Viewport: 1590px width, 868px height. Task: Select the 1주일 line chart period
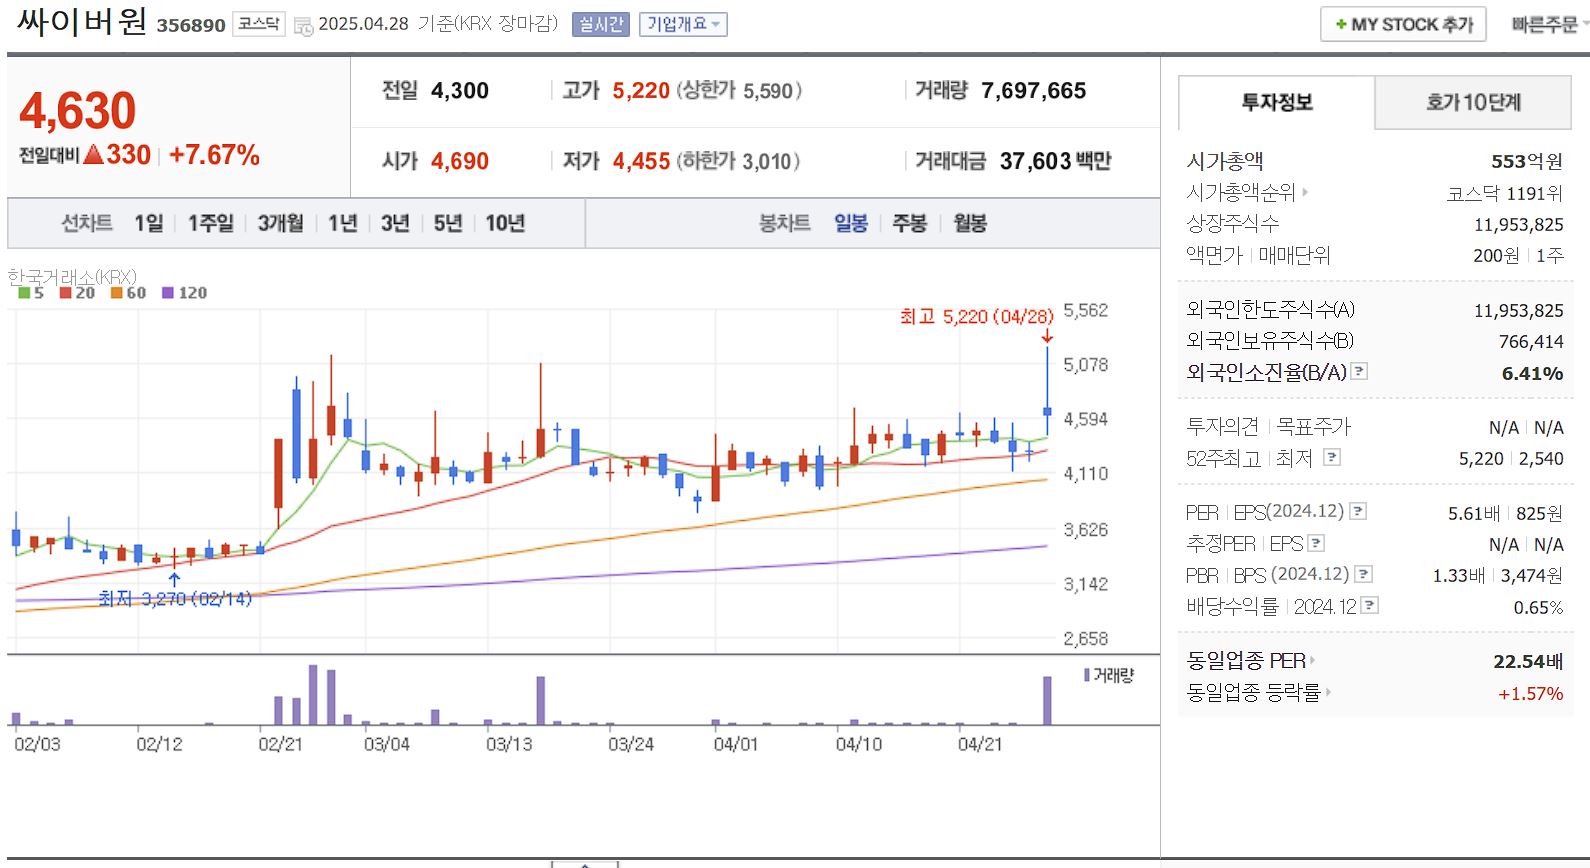pos(211,223)
